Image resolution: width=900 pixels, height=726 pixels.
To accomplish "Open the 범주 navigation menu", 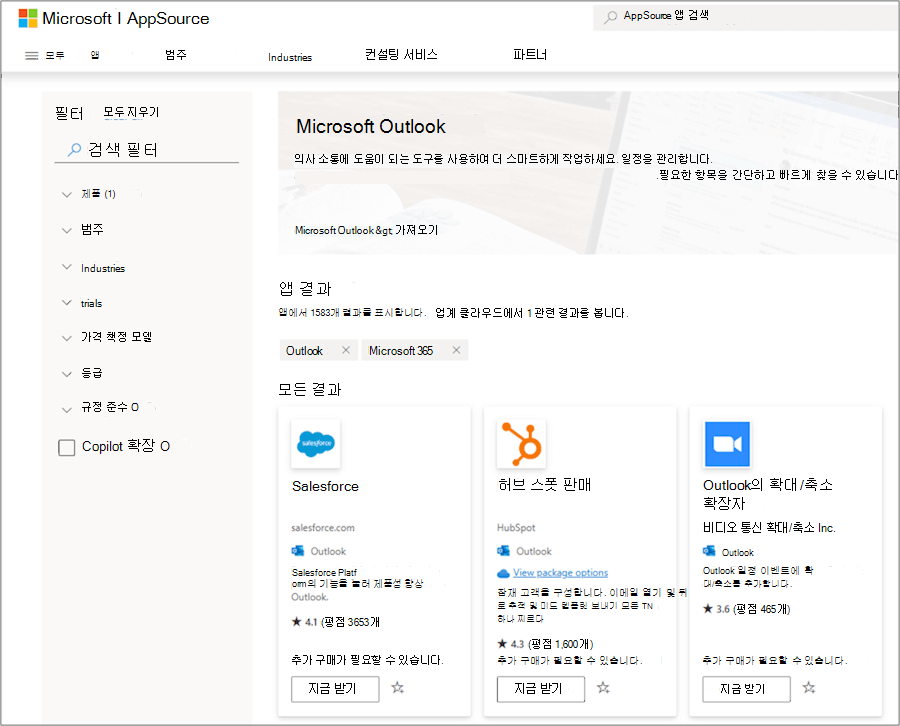I will (176, 55).
